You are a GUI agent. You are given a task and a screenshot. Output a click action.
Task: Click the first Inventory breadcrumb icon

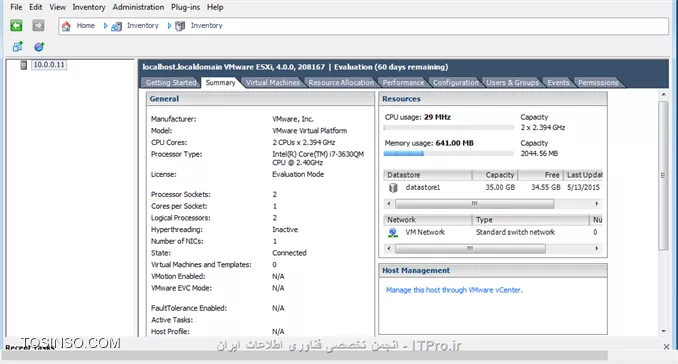[116, 26]
